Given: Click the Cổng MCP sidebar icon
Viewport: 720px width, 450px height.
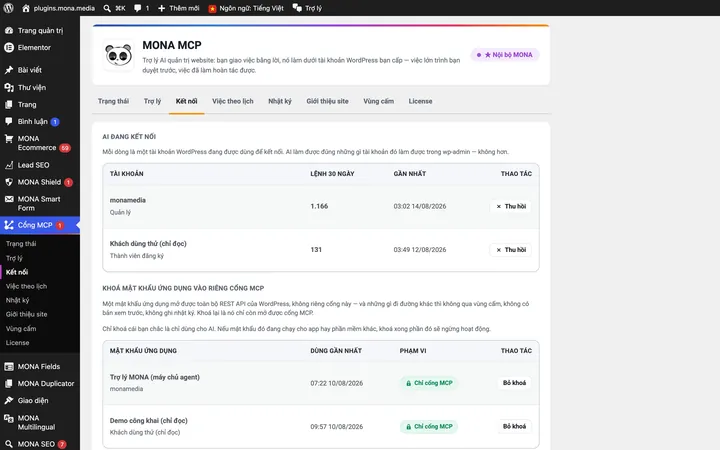Looking at the screenshot, I should [x=9, y=225].
